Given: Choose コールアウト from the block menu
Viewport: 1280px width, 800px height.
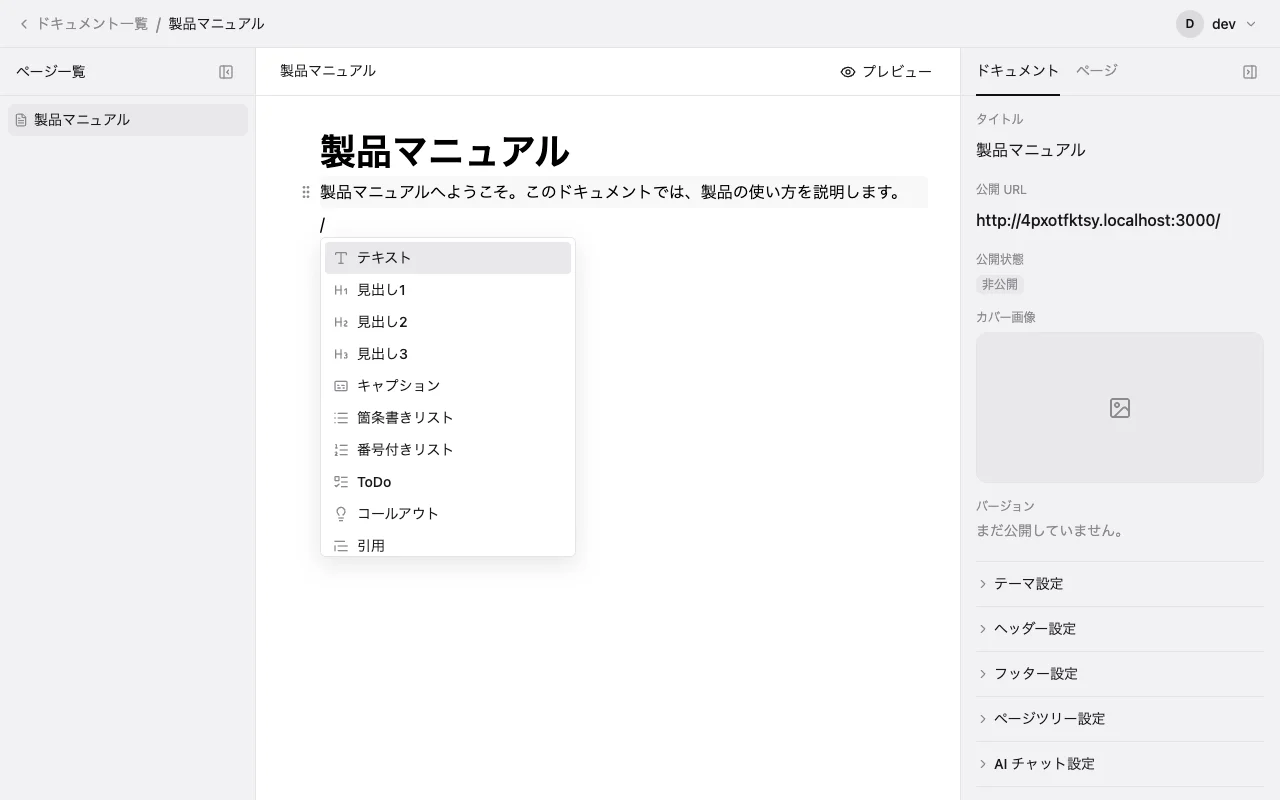Looking at the screenshot, I should pyautogui.click(x=448, y=514).
